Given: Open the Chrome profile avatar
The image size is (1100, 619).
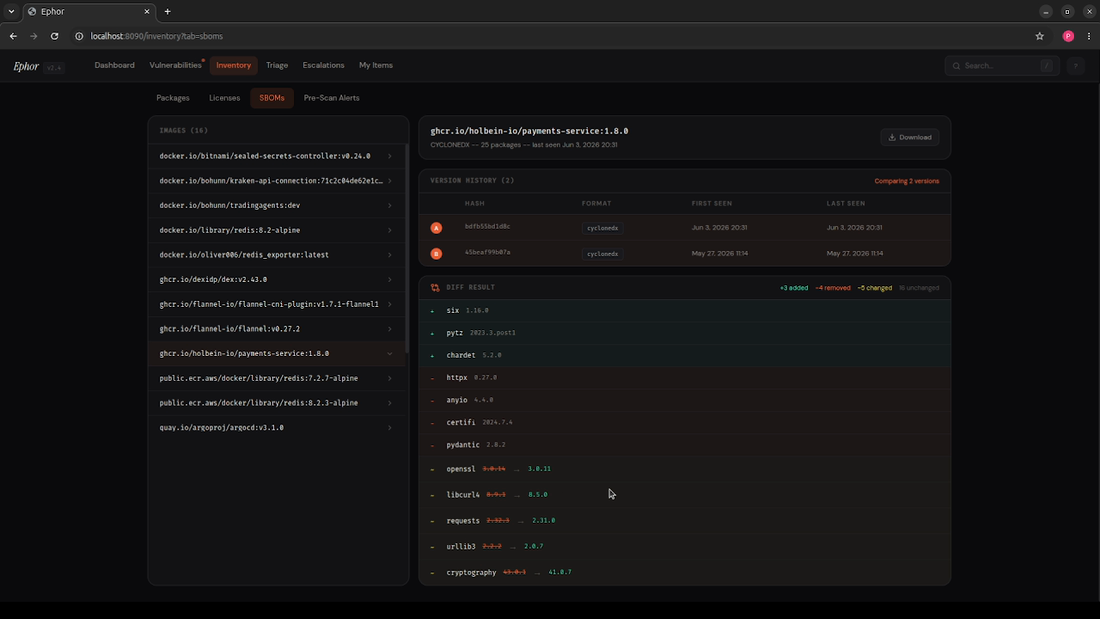Looking at the screenshot, I should [1068, 36].
